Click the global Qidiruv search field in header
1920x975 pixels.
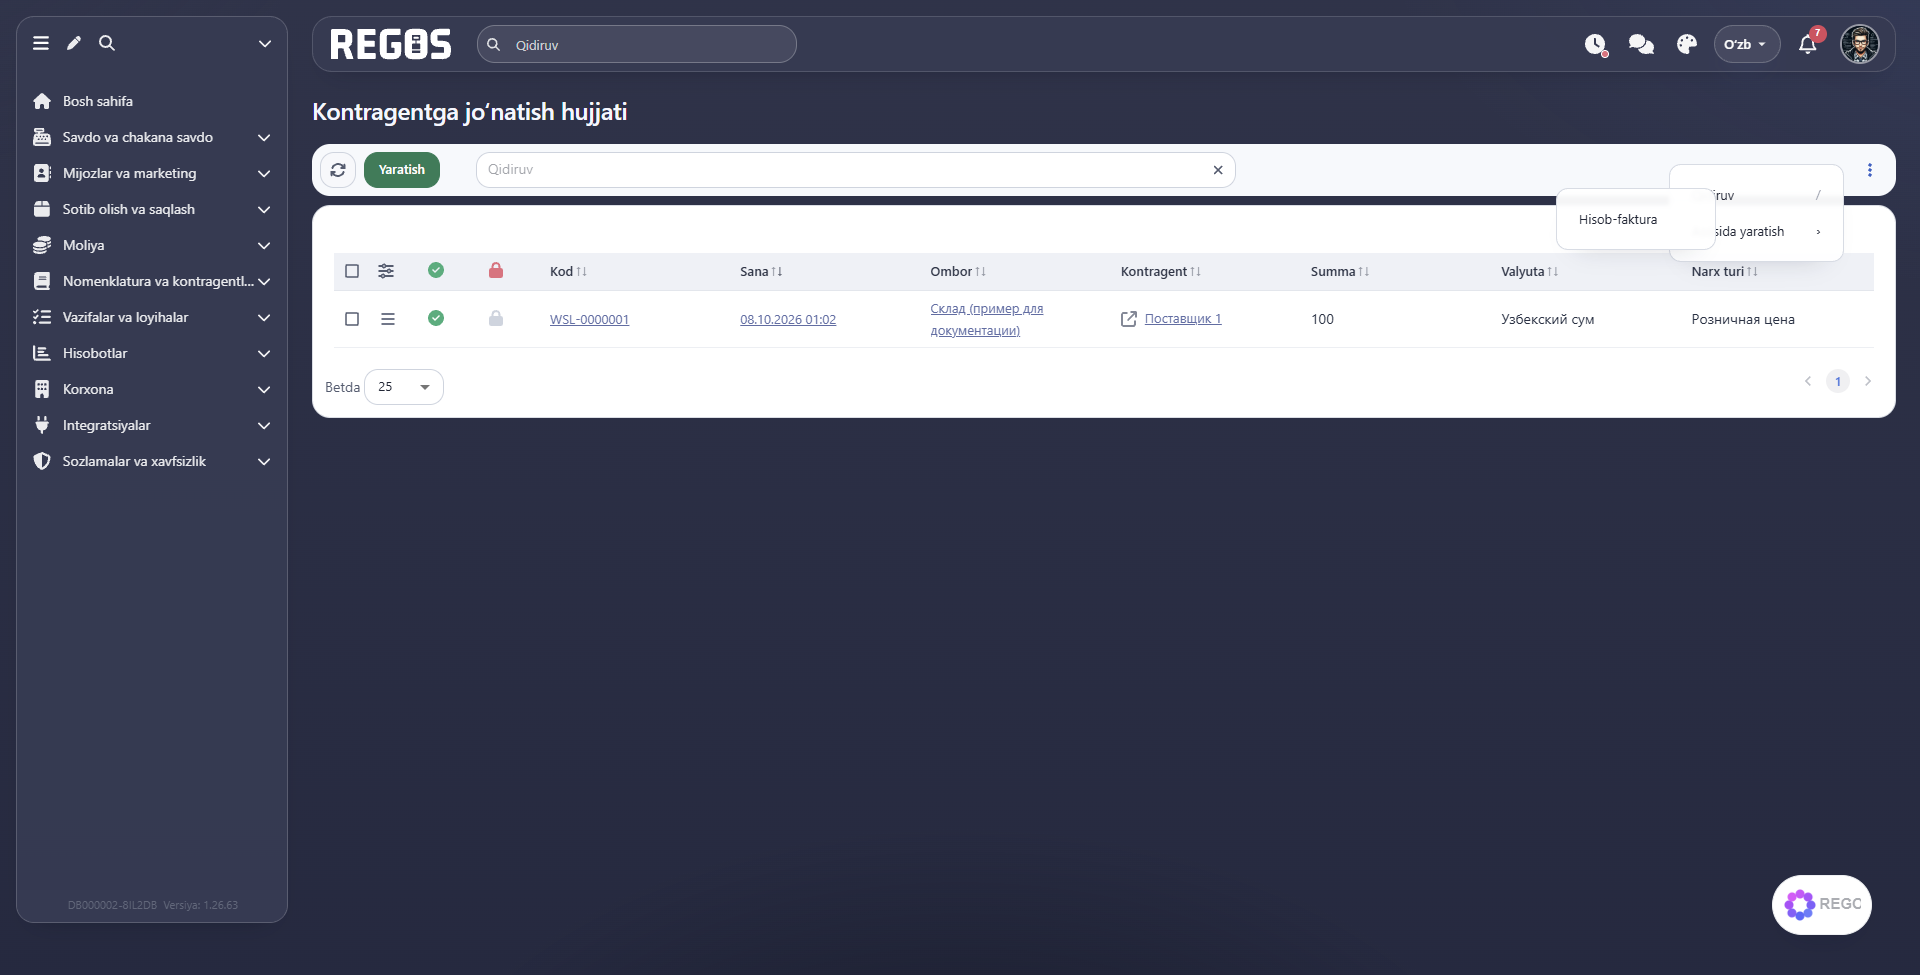637,44
